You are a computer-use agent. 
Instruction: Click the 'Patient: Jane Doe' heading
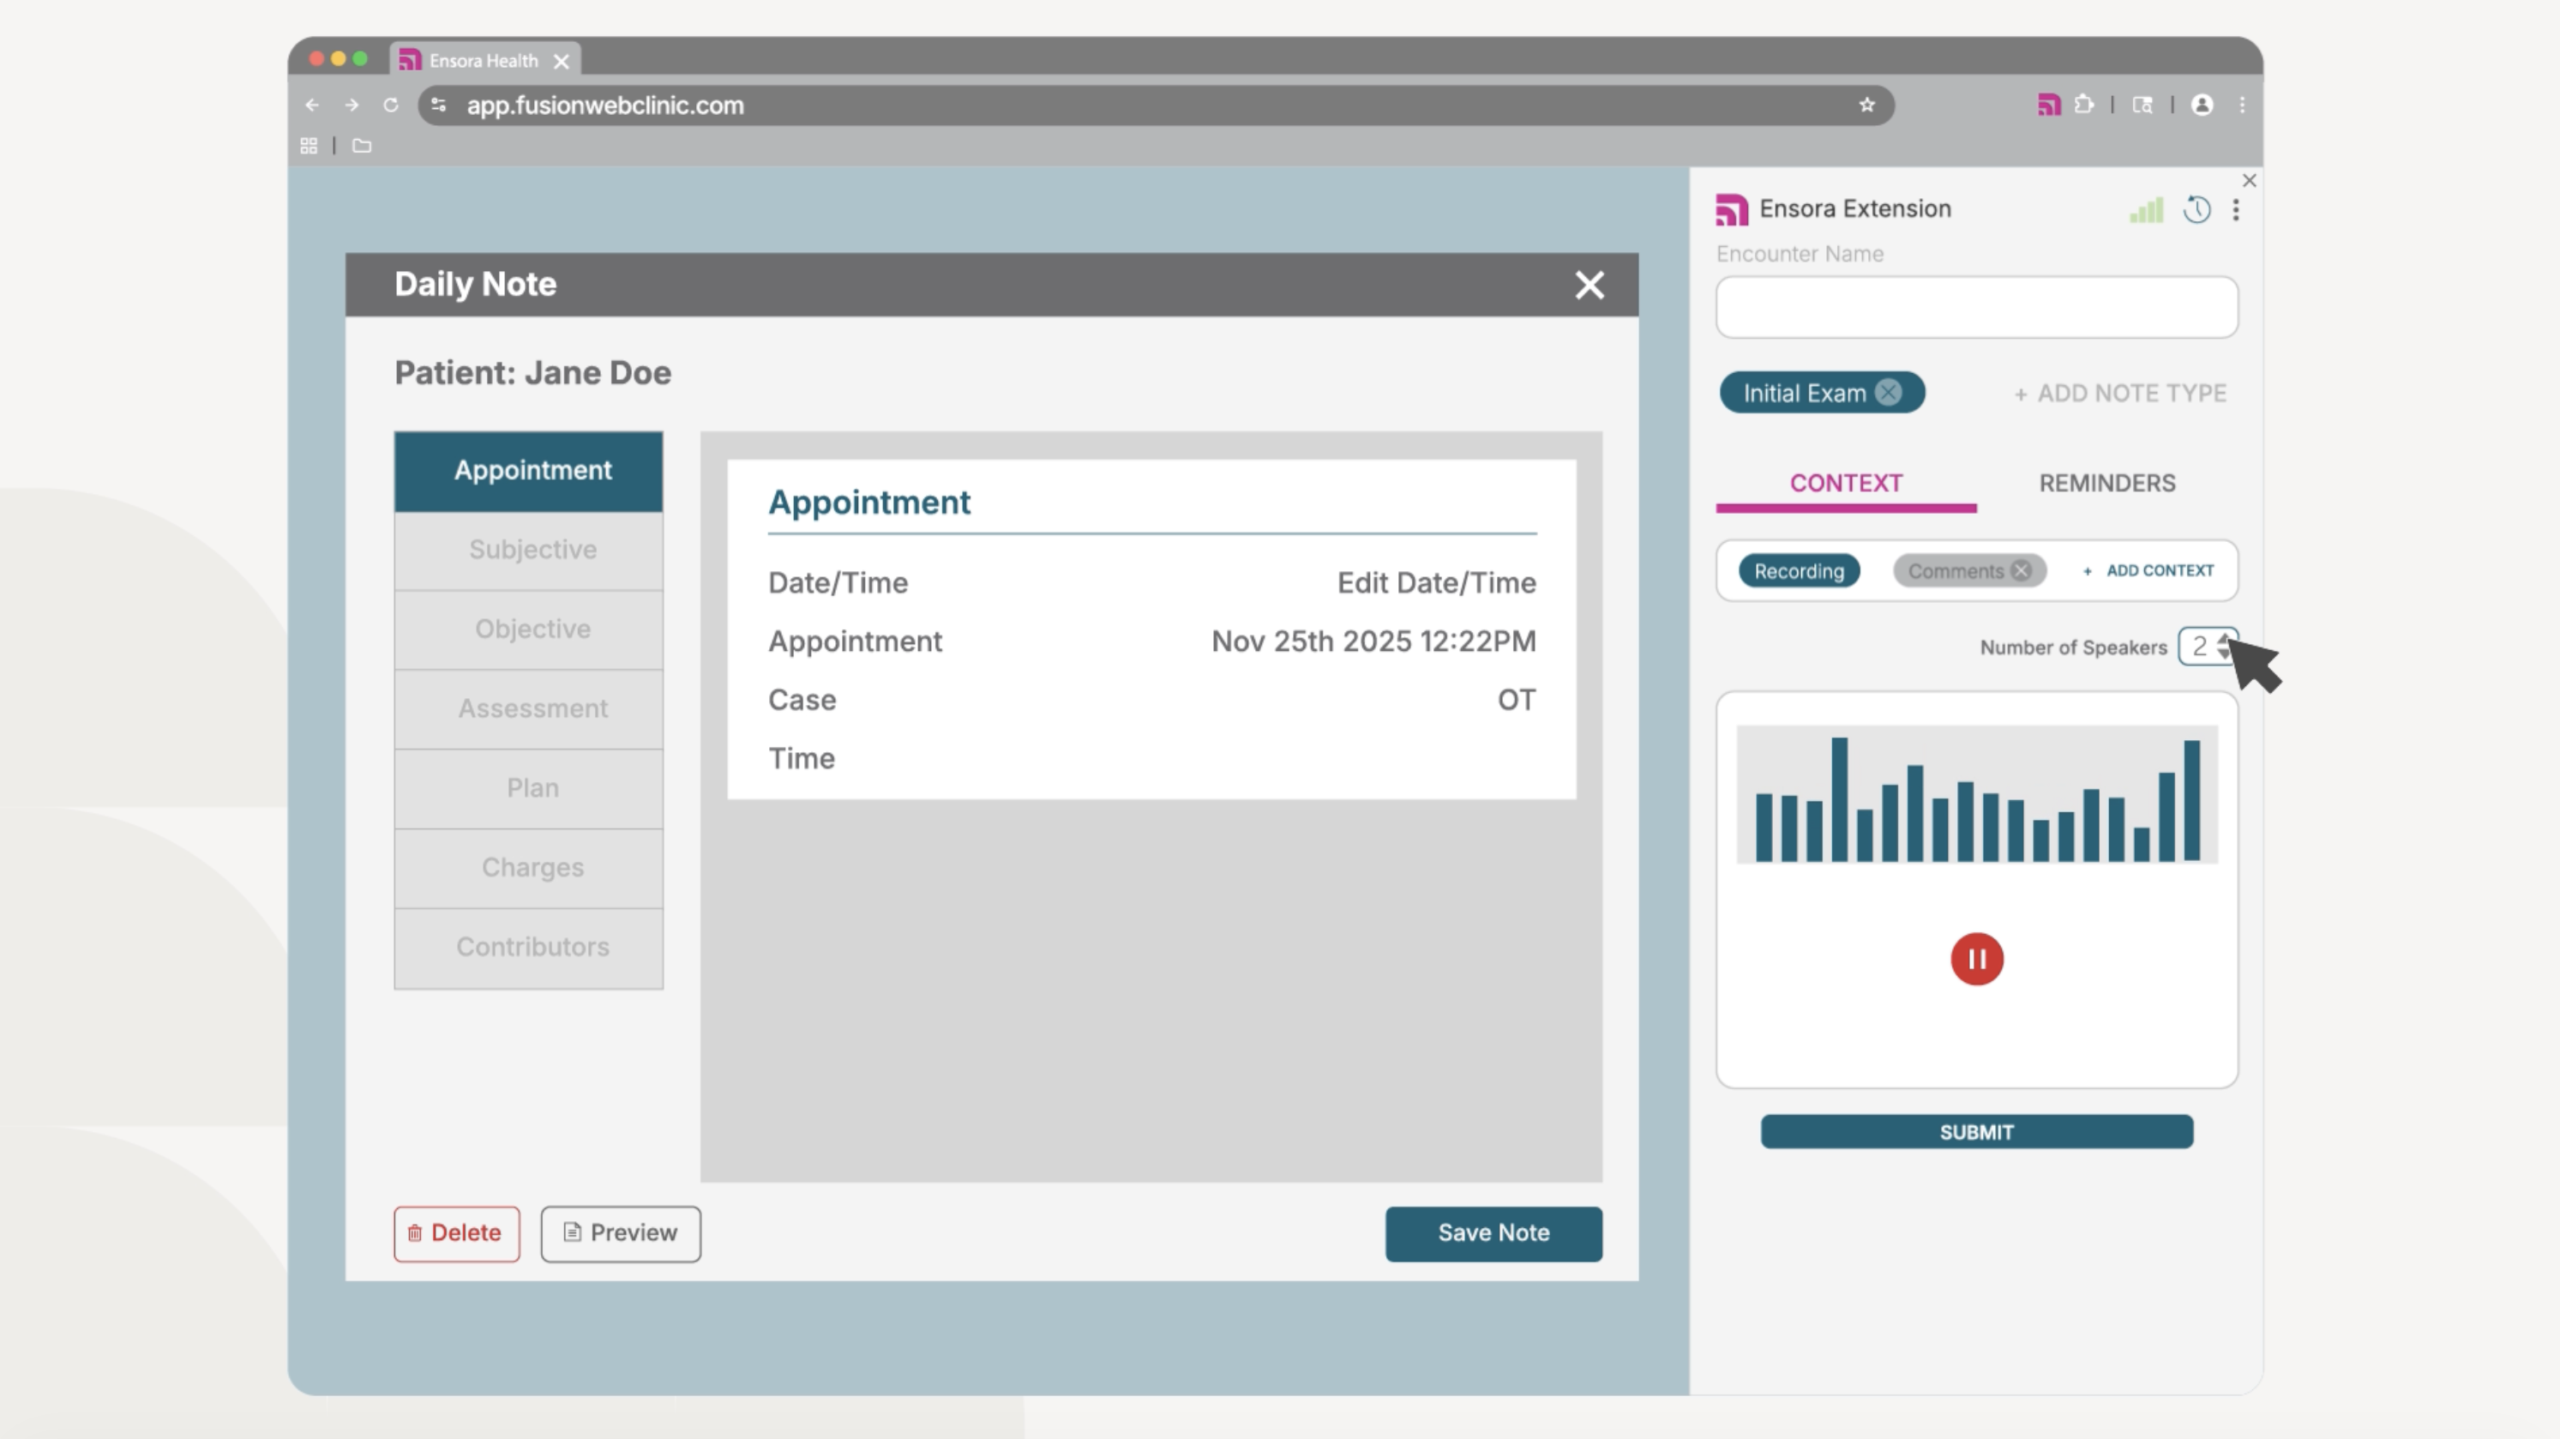click(533, 373)
